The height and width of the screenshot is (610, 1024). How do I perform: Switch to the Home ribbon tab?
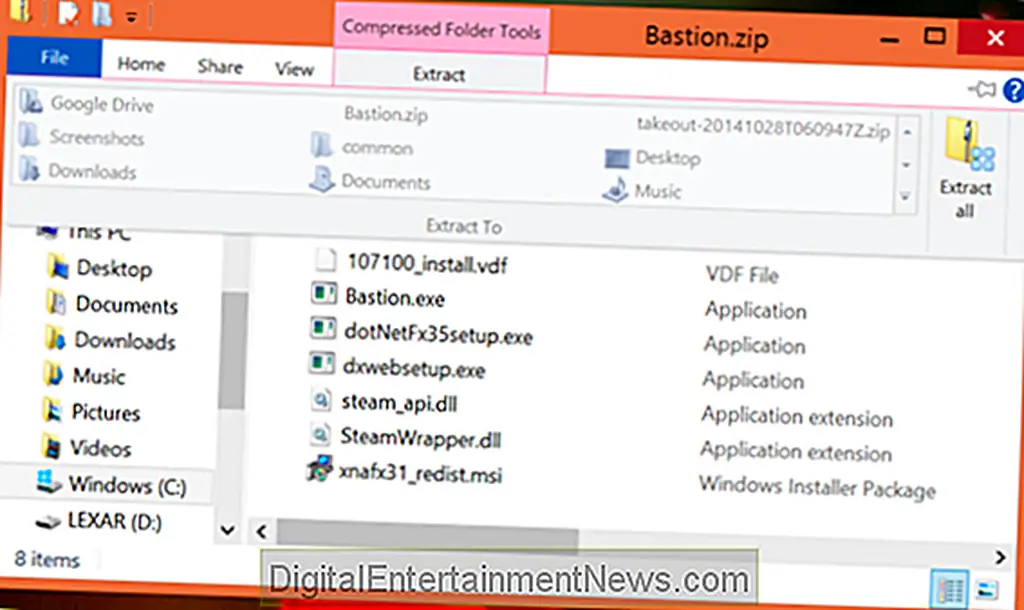[141, 63]
